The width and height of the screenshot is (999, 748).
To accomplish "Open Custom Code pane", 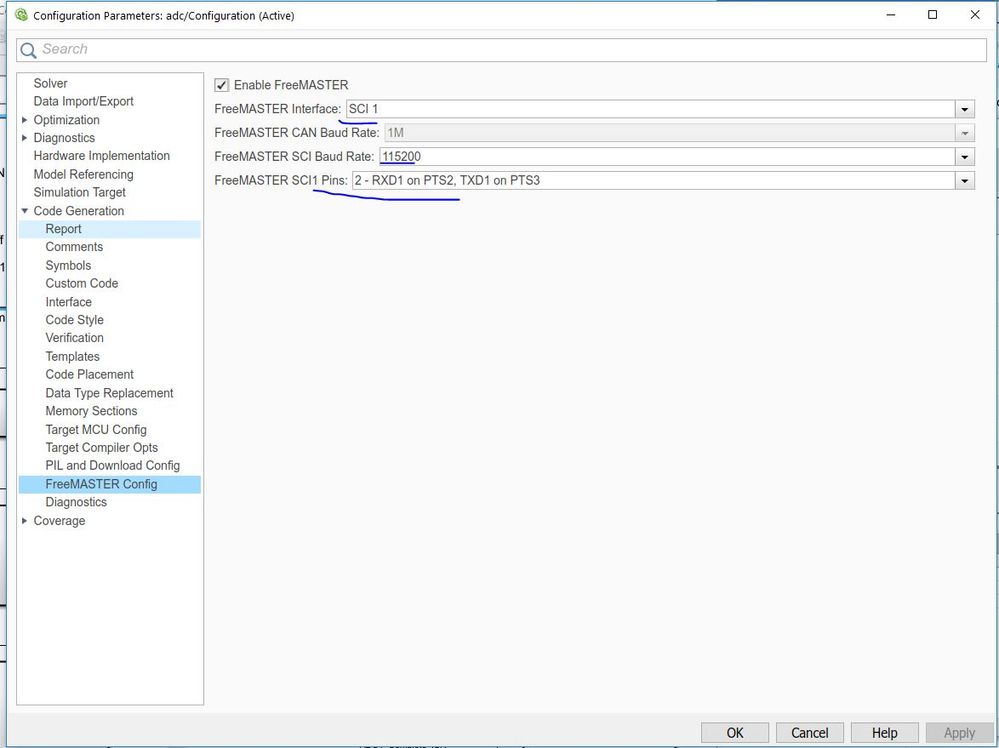I will tap(82, 284).
